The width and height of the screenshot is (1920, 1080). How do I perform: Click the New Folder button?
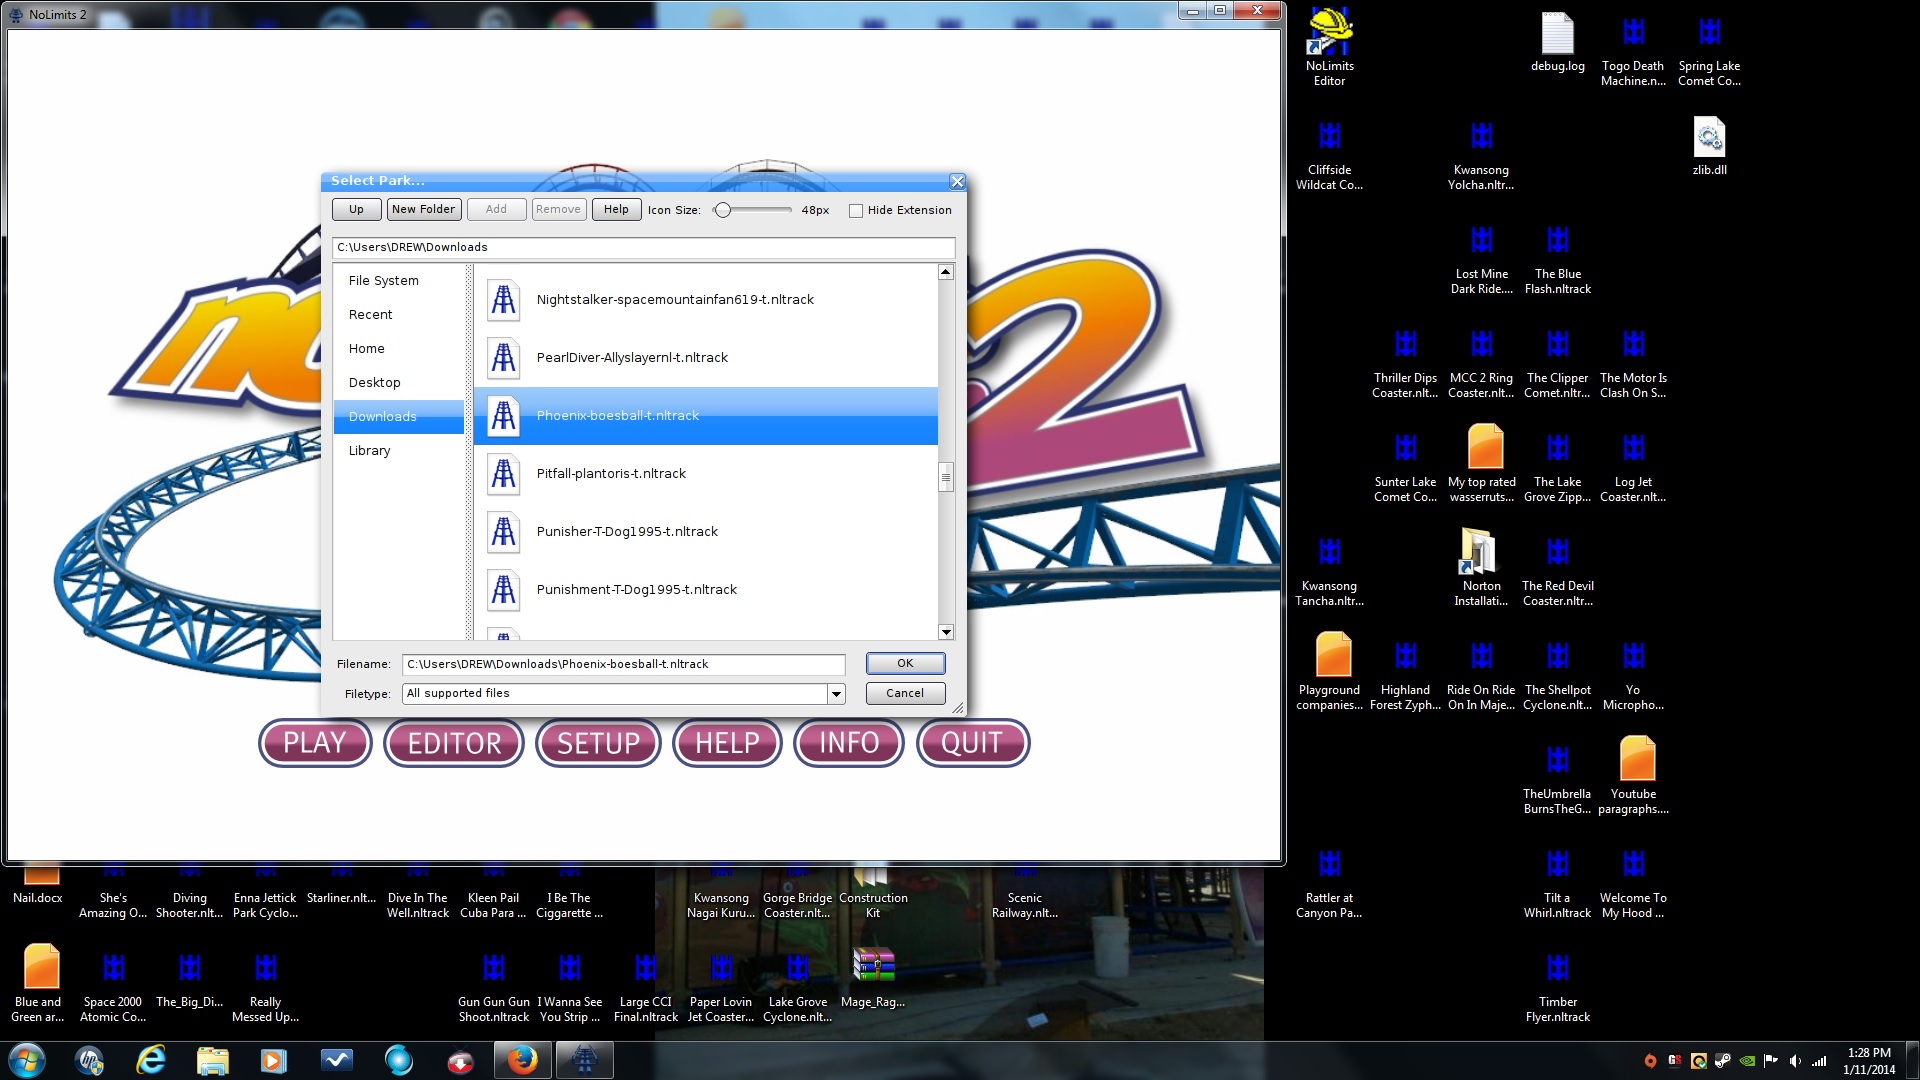[423, 209]
